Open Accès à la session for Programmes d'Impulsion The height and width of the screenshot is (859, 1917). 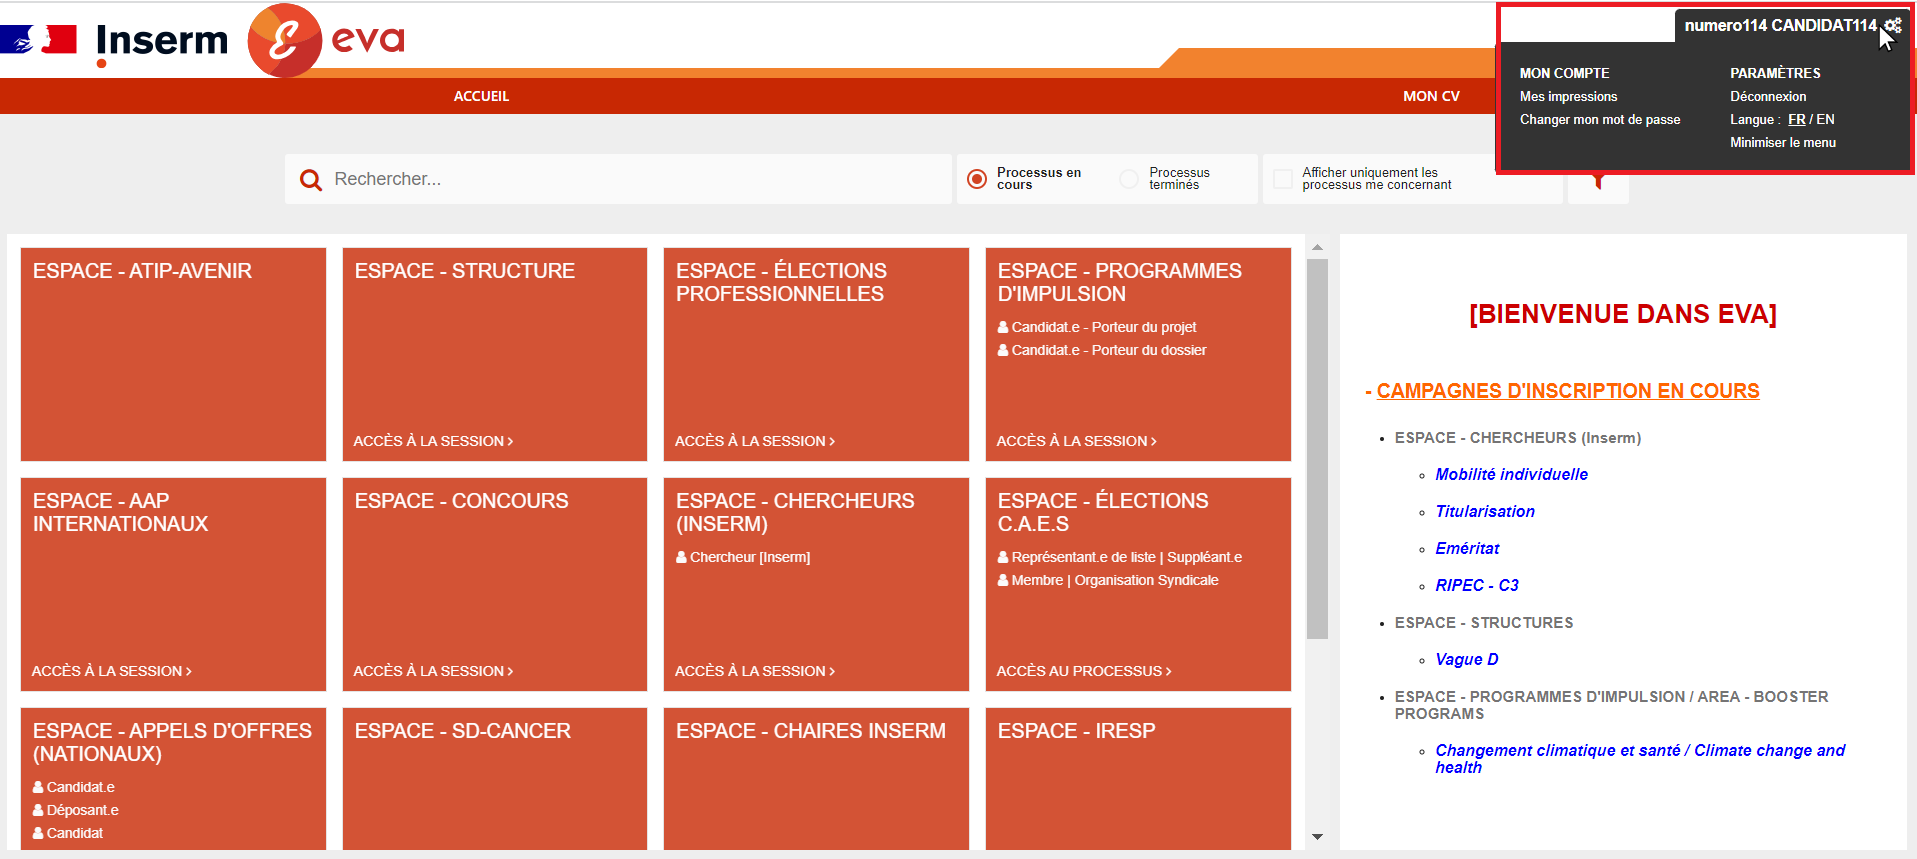pos(1077,441)
